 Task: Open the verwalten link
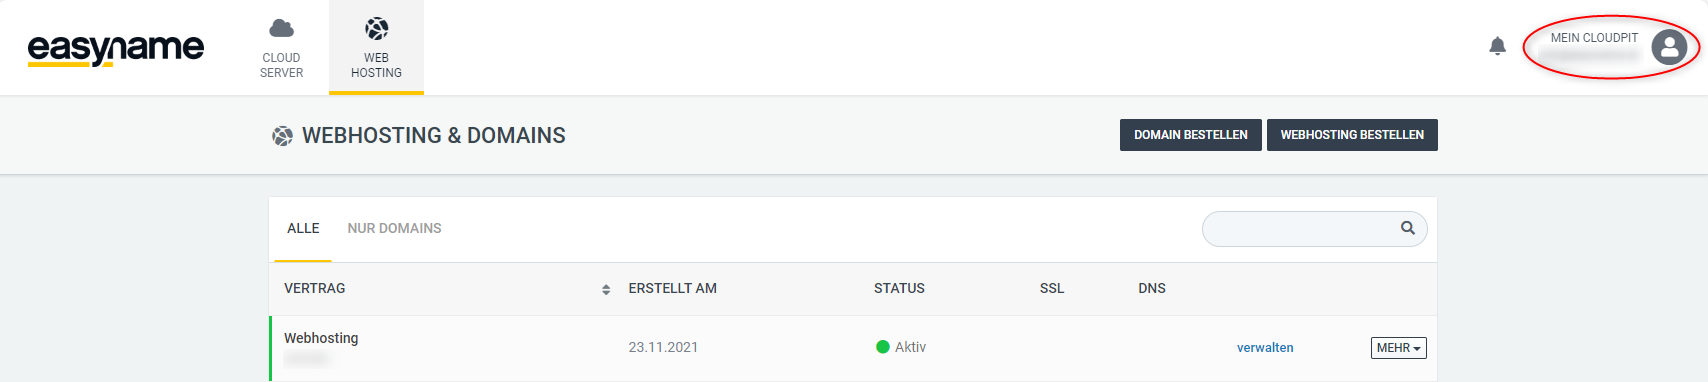point(1265,348)
